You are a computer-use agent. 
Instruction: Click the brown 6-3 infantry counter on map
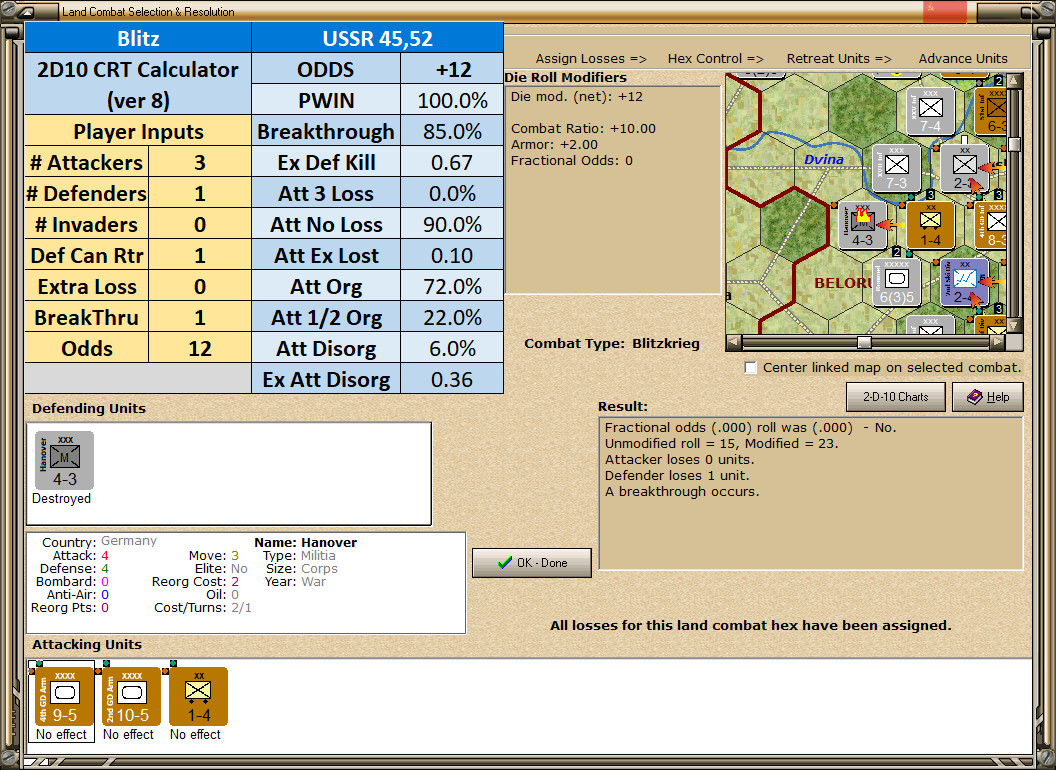tap(991, 110)
